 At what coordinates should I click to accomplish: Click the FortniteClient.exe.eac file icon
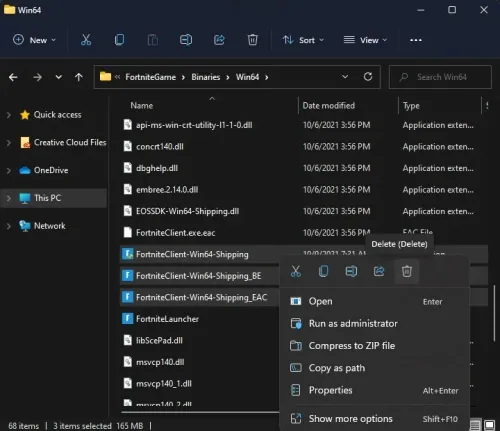(127, 233)
